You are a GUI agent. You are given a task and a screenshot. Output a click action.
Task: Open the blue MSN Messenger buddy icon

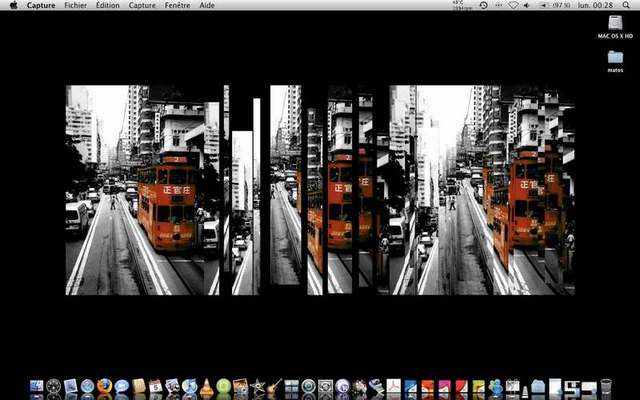coord(496,386)
